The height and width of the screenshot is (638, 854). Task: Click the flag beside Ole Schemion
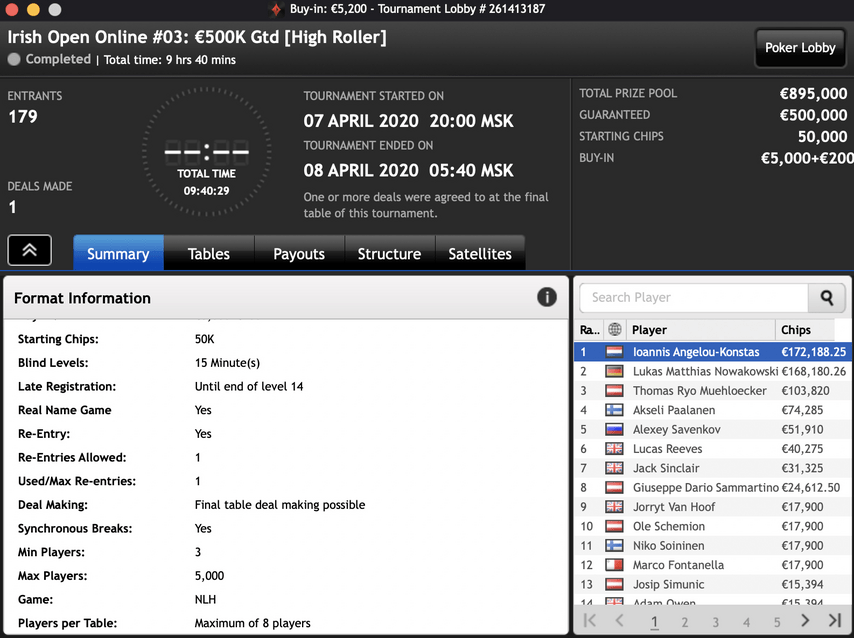click(x=614, y=526)
